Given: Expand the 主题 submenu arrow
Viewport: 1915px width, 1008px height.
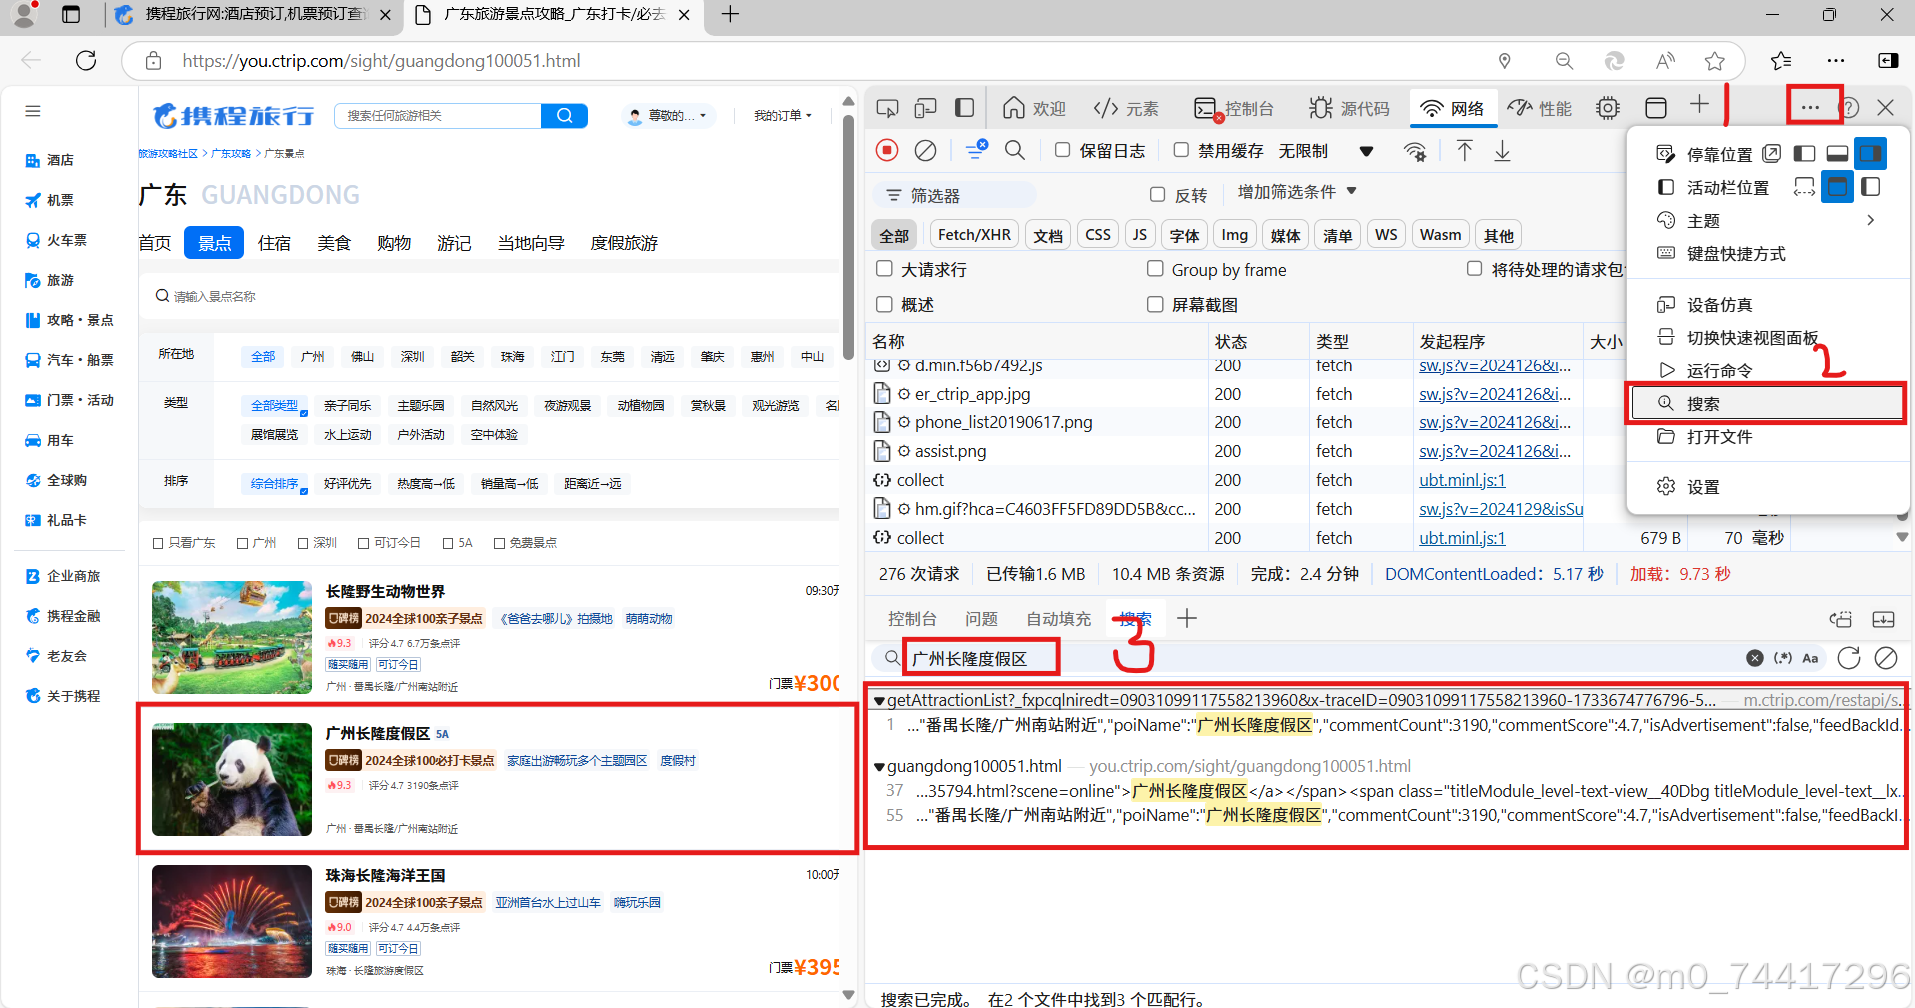Looking at the screenshot, I should [x=1870, y=220].
